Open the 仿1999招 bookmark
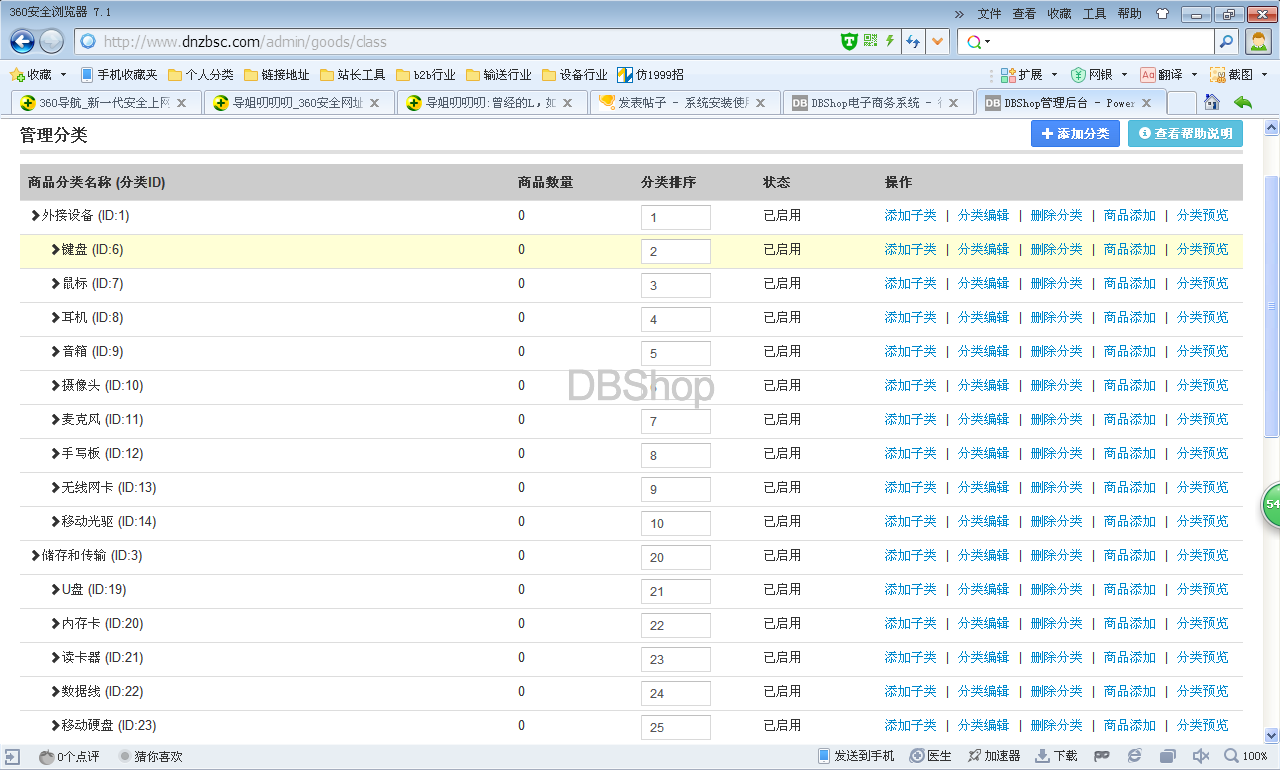1280x770 pixels. tap(651, 75)
